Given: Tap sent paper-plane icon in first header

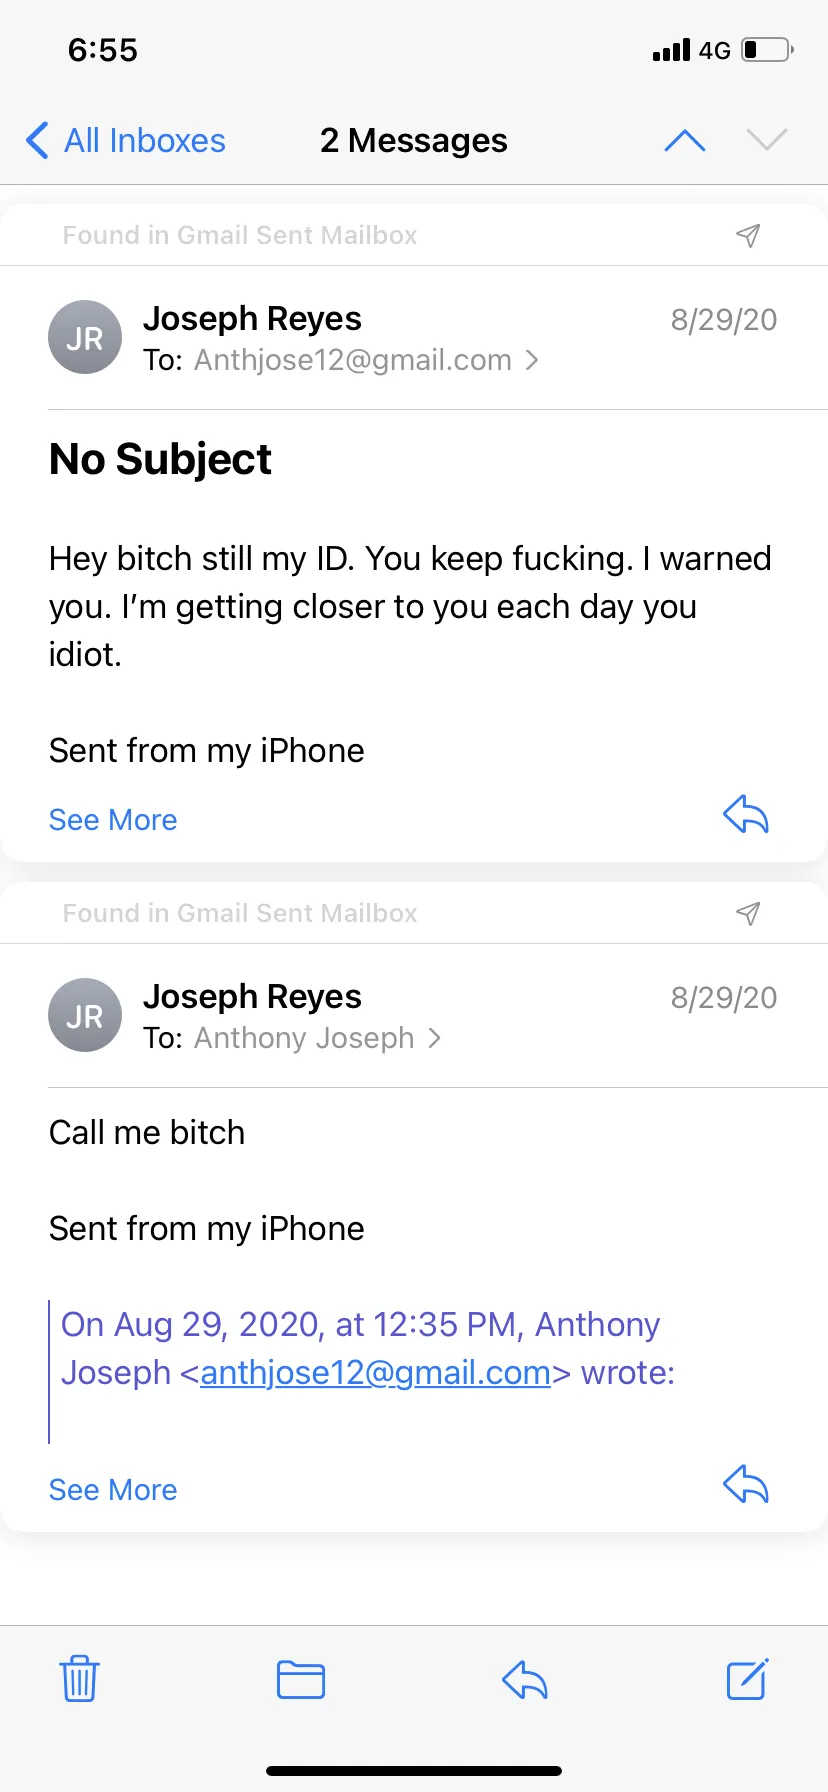Looking at the screenshot, I should click(x=748, y=235).
